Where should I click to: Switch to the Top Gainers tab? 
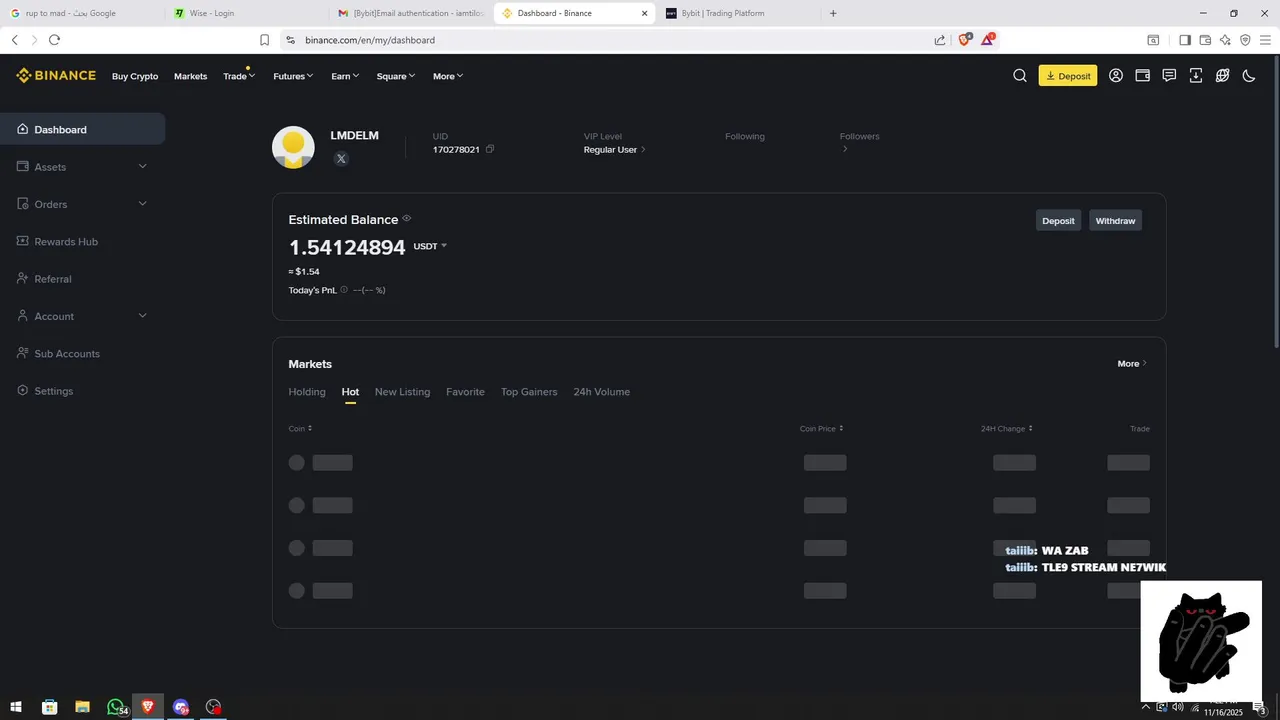tap(529, 392)
